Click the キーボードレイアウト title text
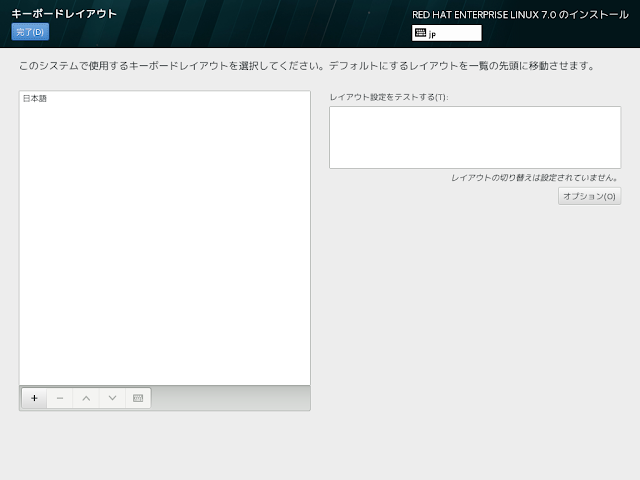The width and height of the screenshot is (640, 480). pos(64,14)
